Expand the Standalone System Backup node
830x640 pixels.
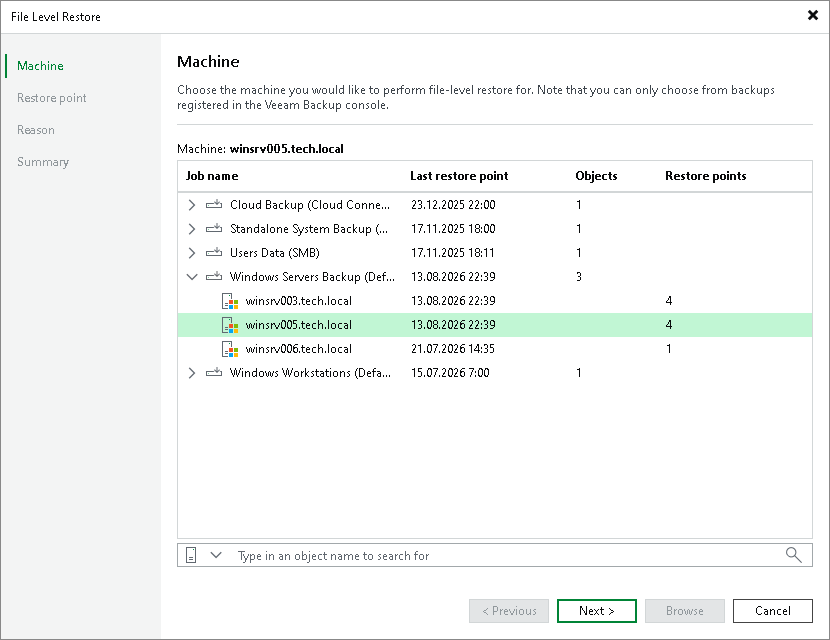pyautogui.click(x=192, y=229)
